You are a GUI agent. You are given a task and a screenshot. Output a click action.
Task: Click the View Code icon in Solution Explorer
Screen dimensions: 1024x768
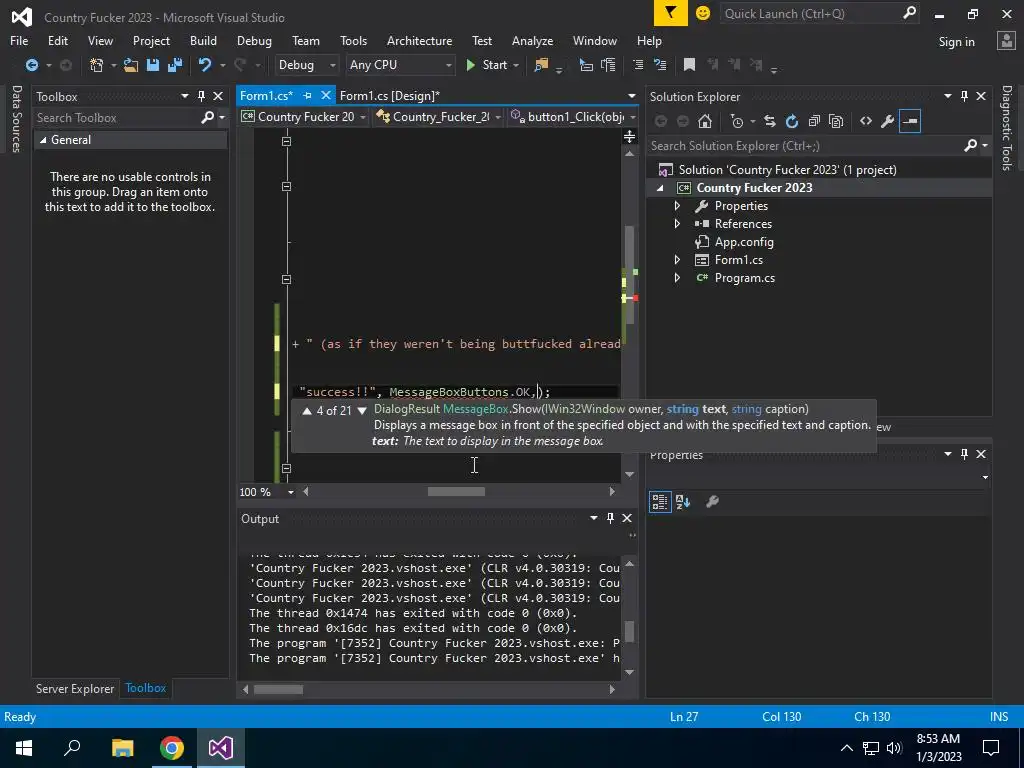(866, 121)
